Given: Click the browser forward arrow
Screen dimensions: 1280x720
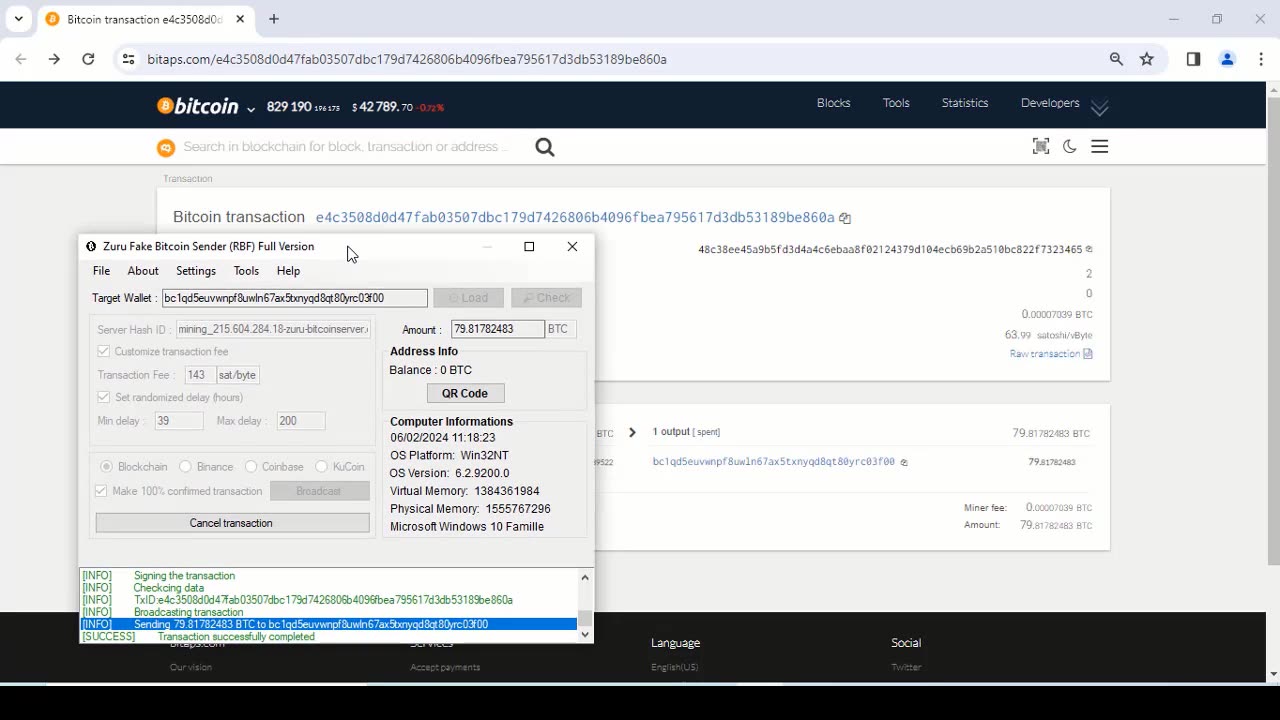Looking at the screenshot, I should click(54, 59).
